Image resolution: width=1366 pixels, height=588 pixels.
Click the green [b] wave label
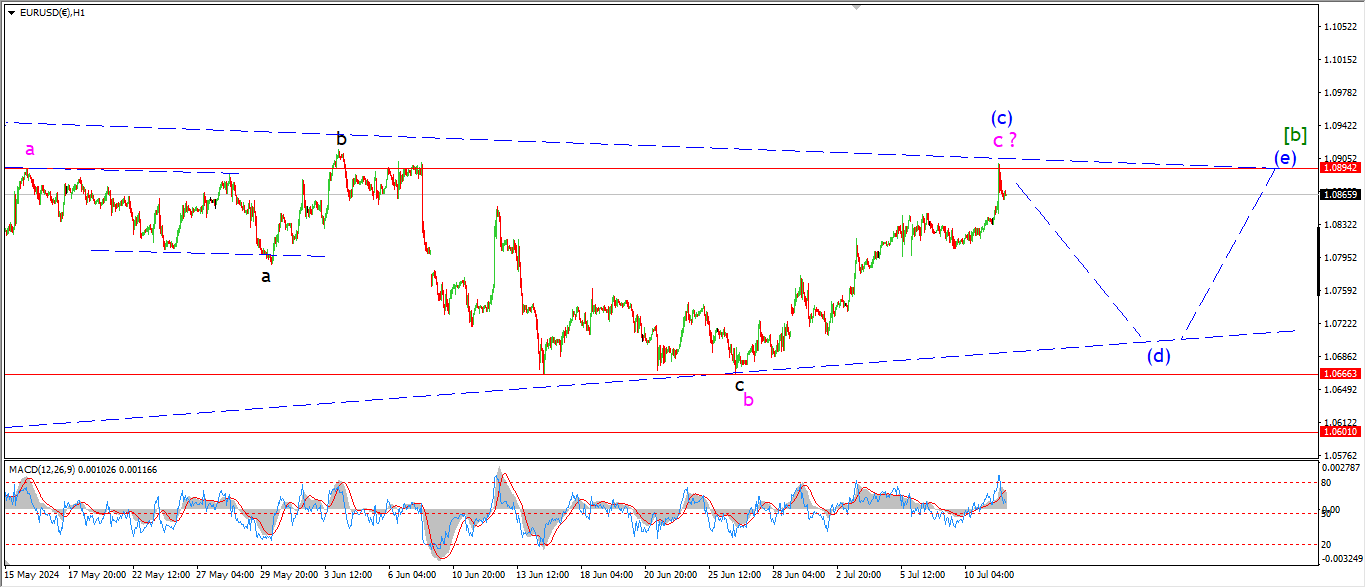tap(1295, 134)
